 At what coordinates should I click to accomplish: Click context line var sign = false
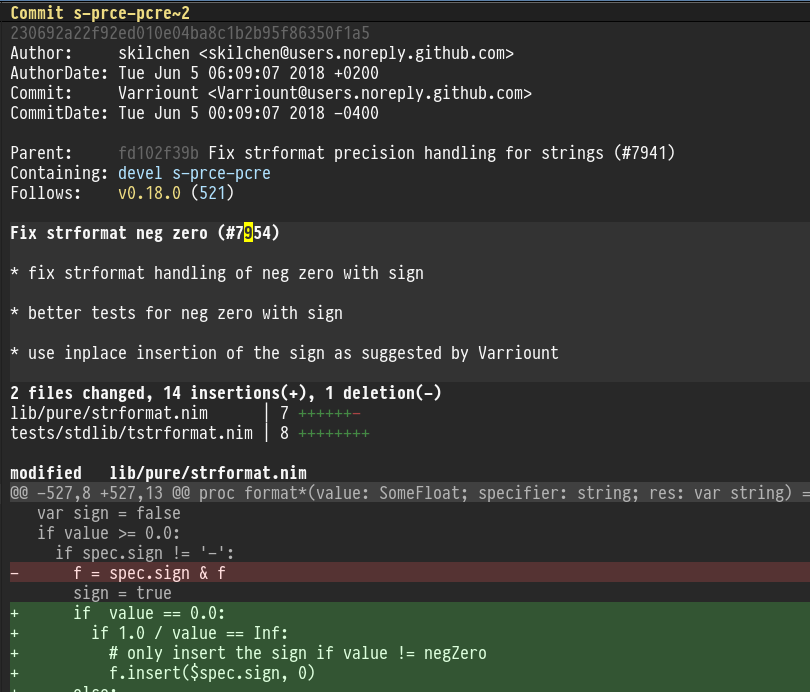(109, 513)
